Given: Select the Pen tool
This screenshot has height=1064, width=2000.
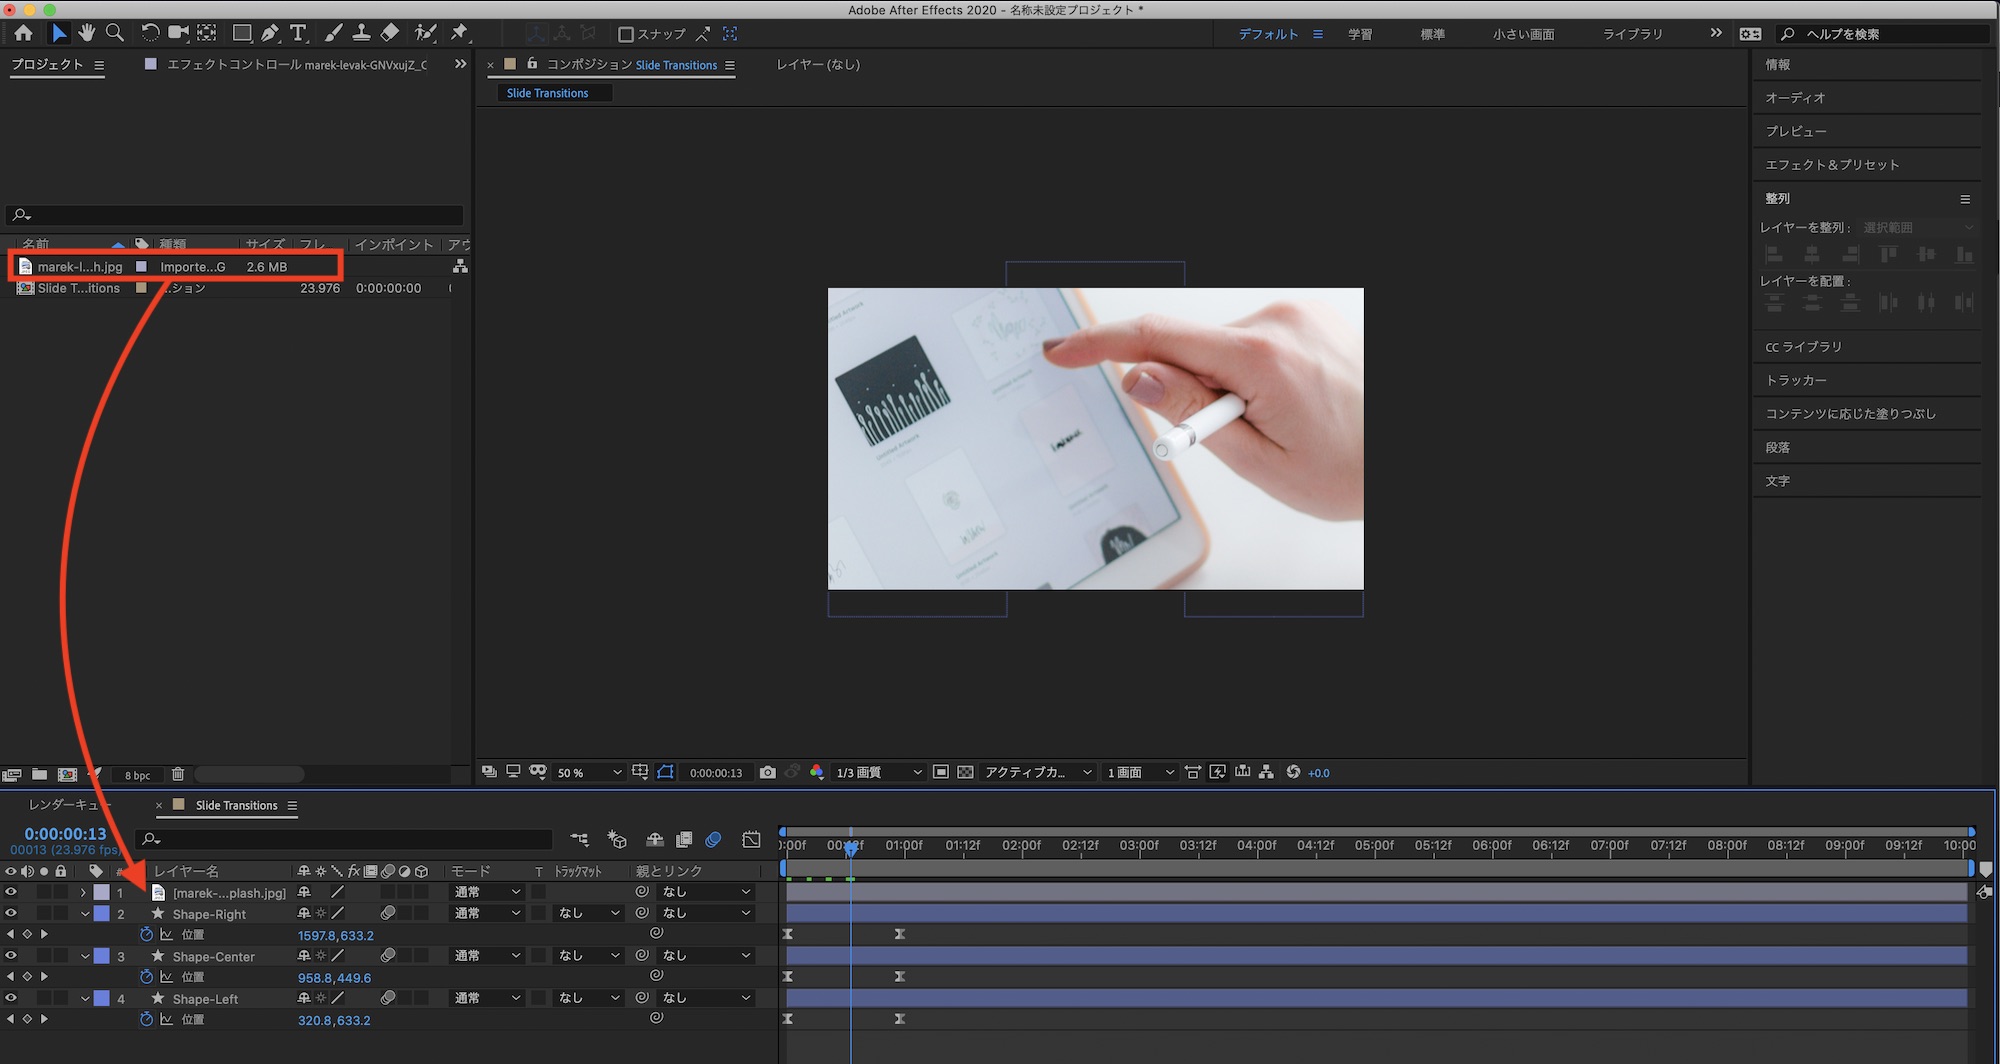Looking at the screenshot, I should [270, 33].
